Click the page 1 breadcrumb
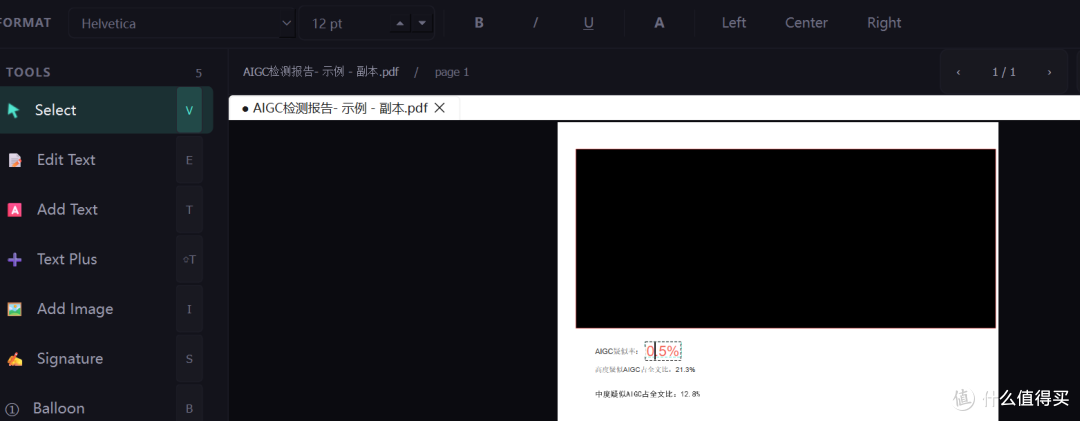Screen dimensions: 1080x421 pyautogui.click(x=452, y=72)
